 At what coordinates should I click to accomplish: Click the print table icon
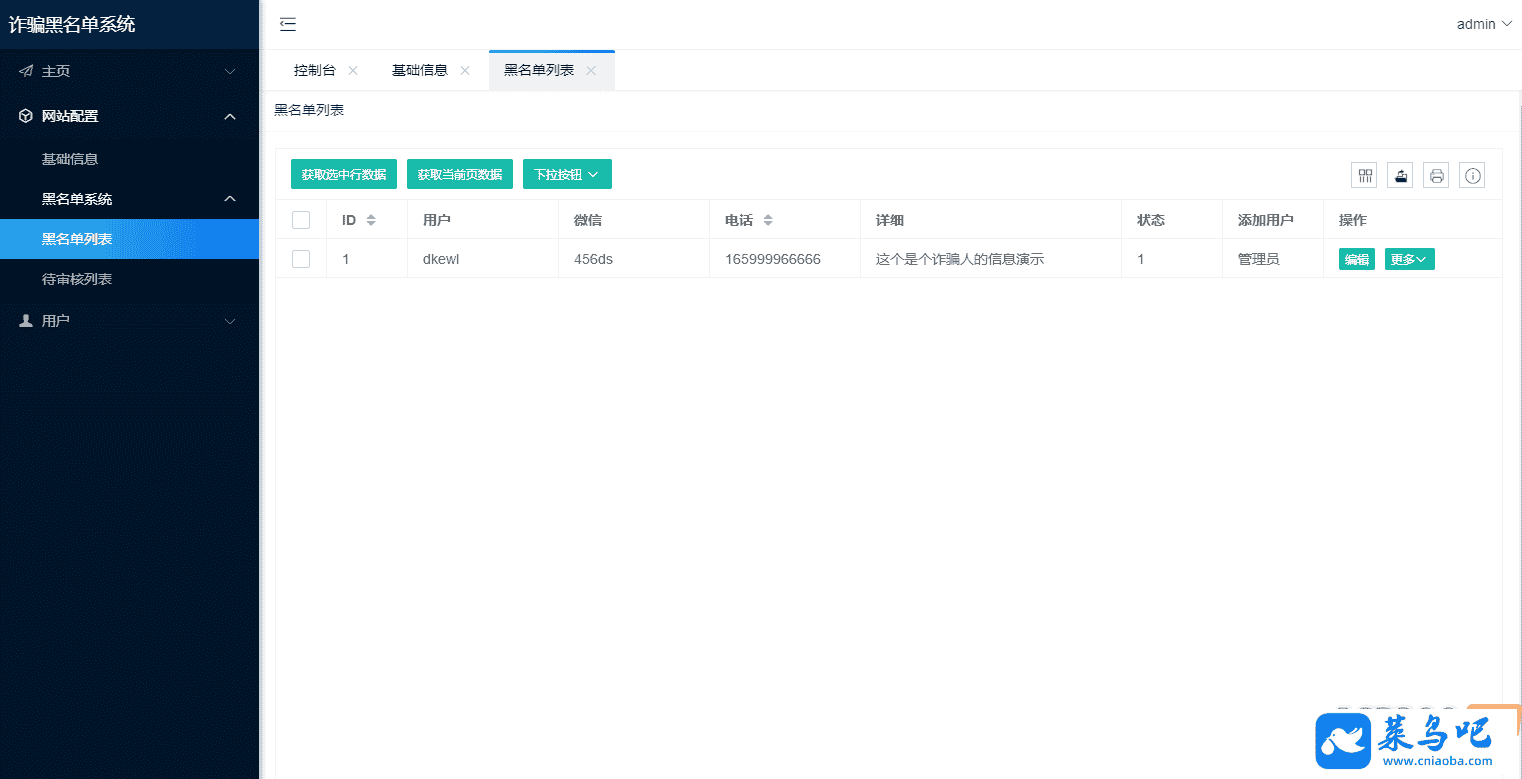click(x=1436, y=176)
